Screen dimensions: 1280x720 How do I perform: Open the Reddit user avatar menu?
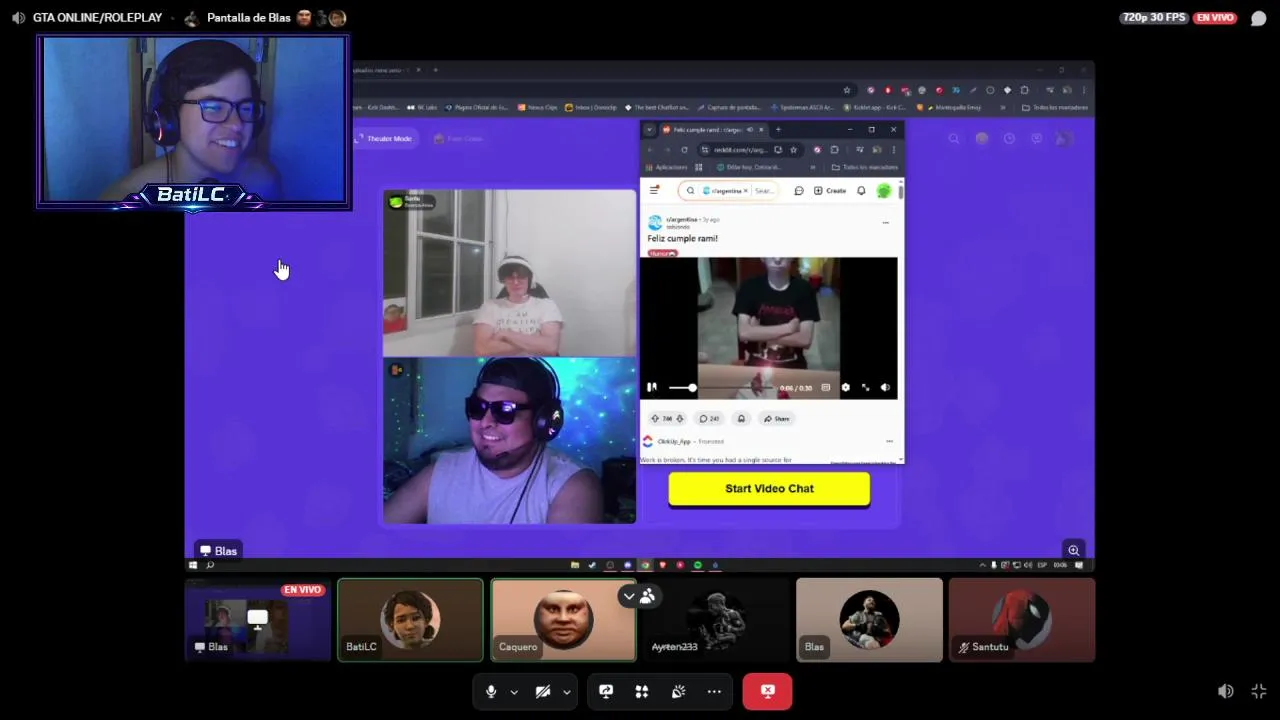tap(884, 191)
